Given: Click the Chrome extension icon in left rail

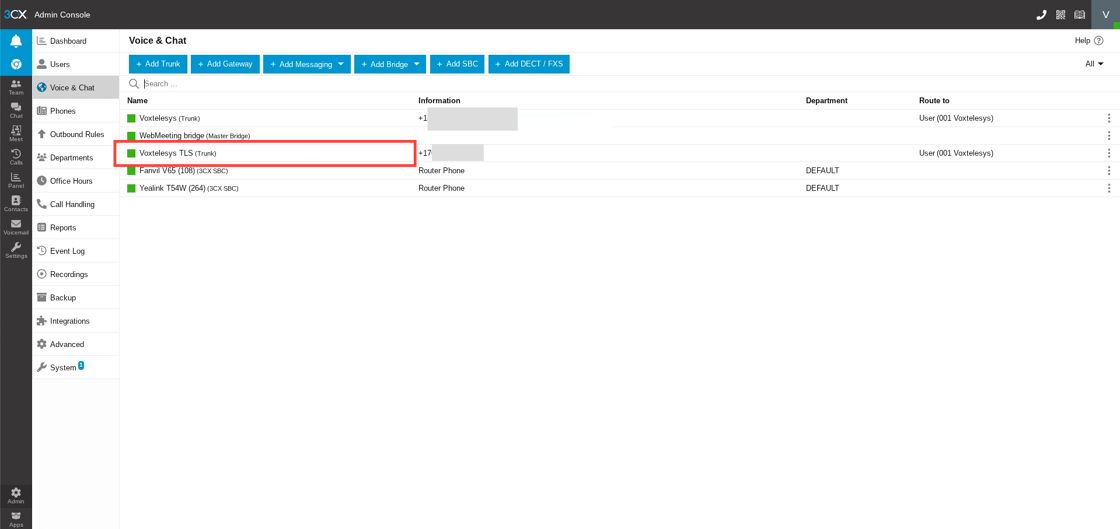Looking at the screenshot, I should pos(16,64).
